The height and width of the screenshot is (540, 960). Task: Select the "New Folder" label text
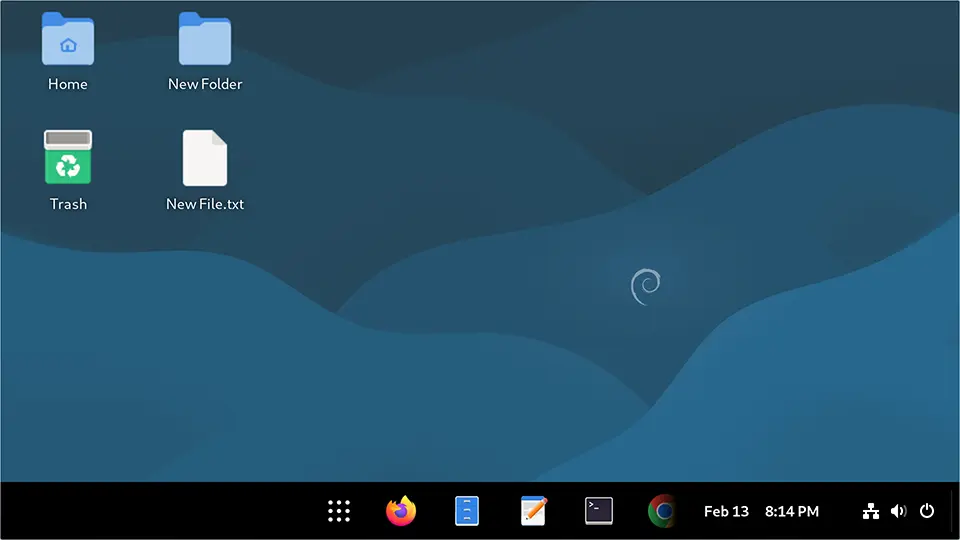click(x=205, y=84)
